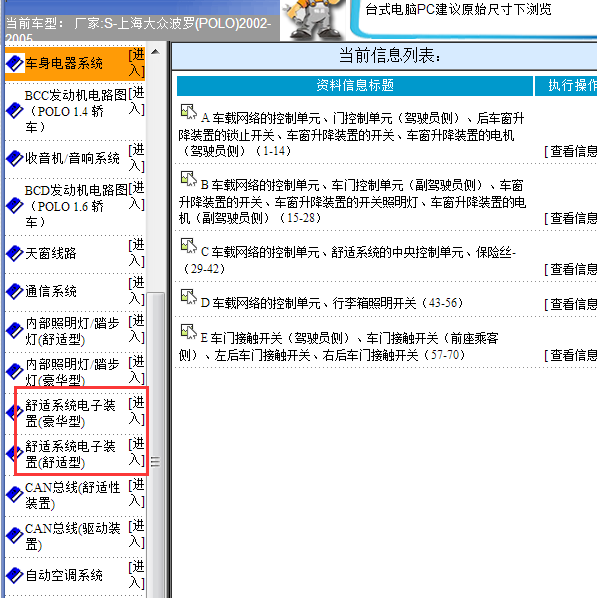Click the book icon beside CAN总线(舒适性装置)

tap(15, 495)
